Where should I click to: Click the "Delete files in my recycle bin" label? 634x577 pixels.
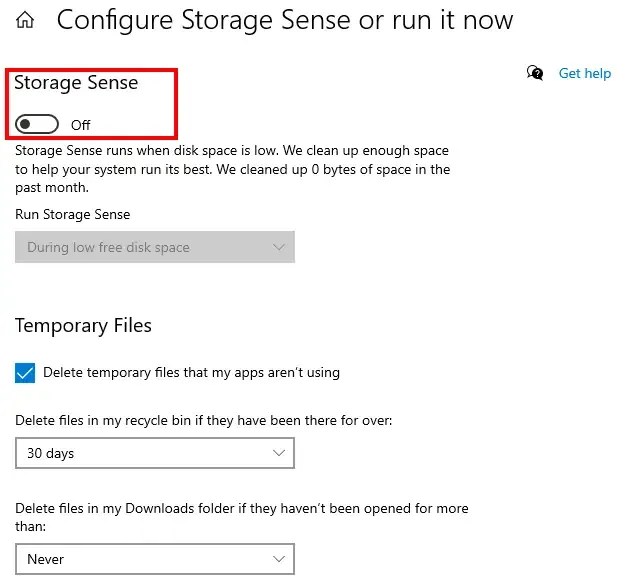click(x=204, y=420)
